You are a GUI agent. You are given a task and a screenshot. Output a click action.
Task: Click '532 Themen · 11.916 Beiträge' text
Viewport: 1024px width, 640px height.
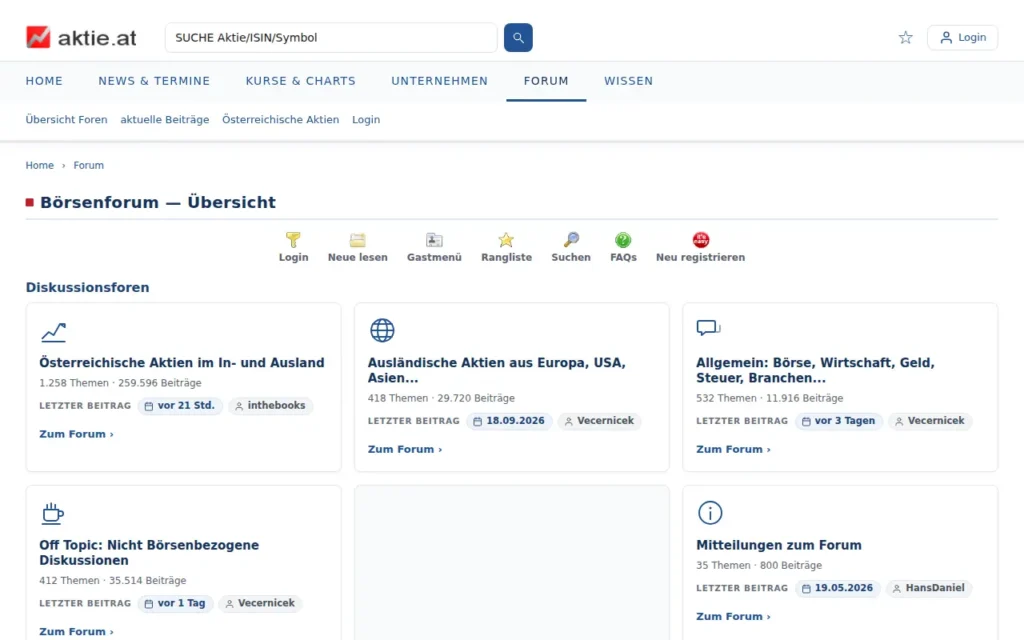(x=769, y=398)
